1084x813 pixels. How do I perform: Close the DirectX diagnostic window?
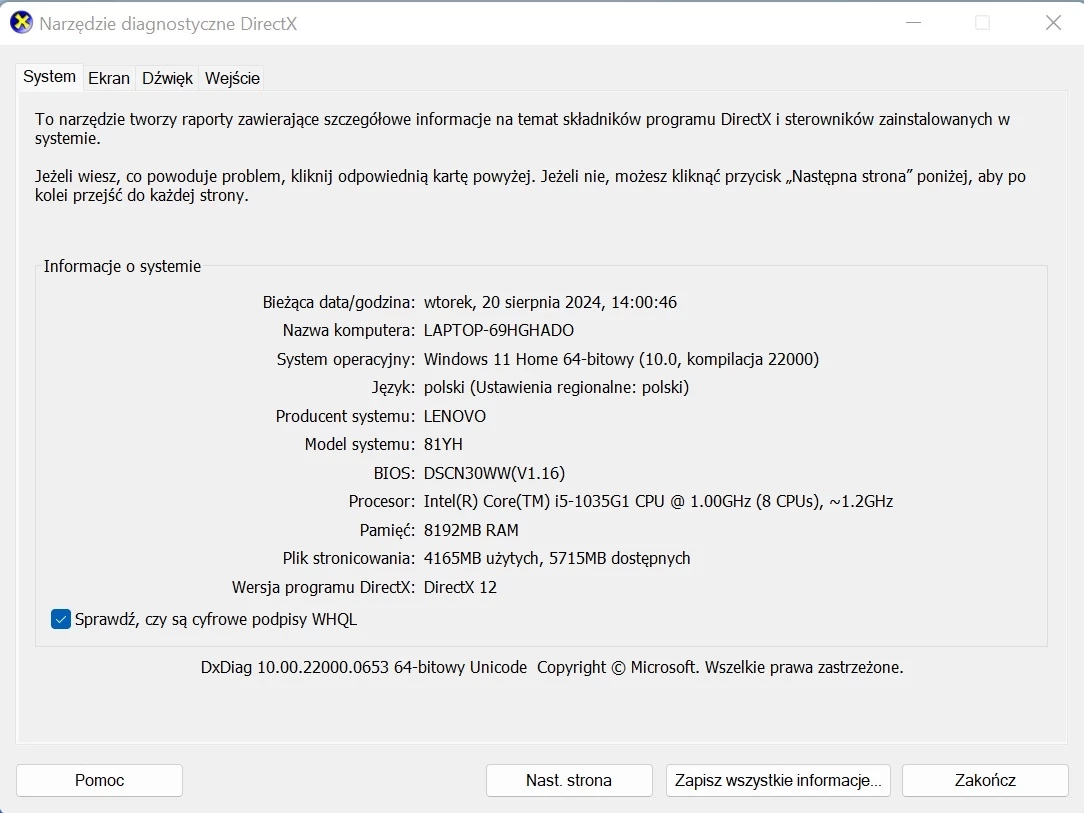[1052, 23]
